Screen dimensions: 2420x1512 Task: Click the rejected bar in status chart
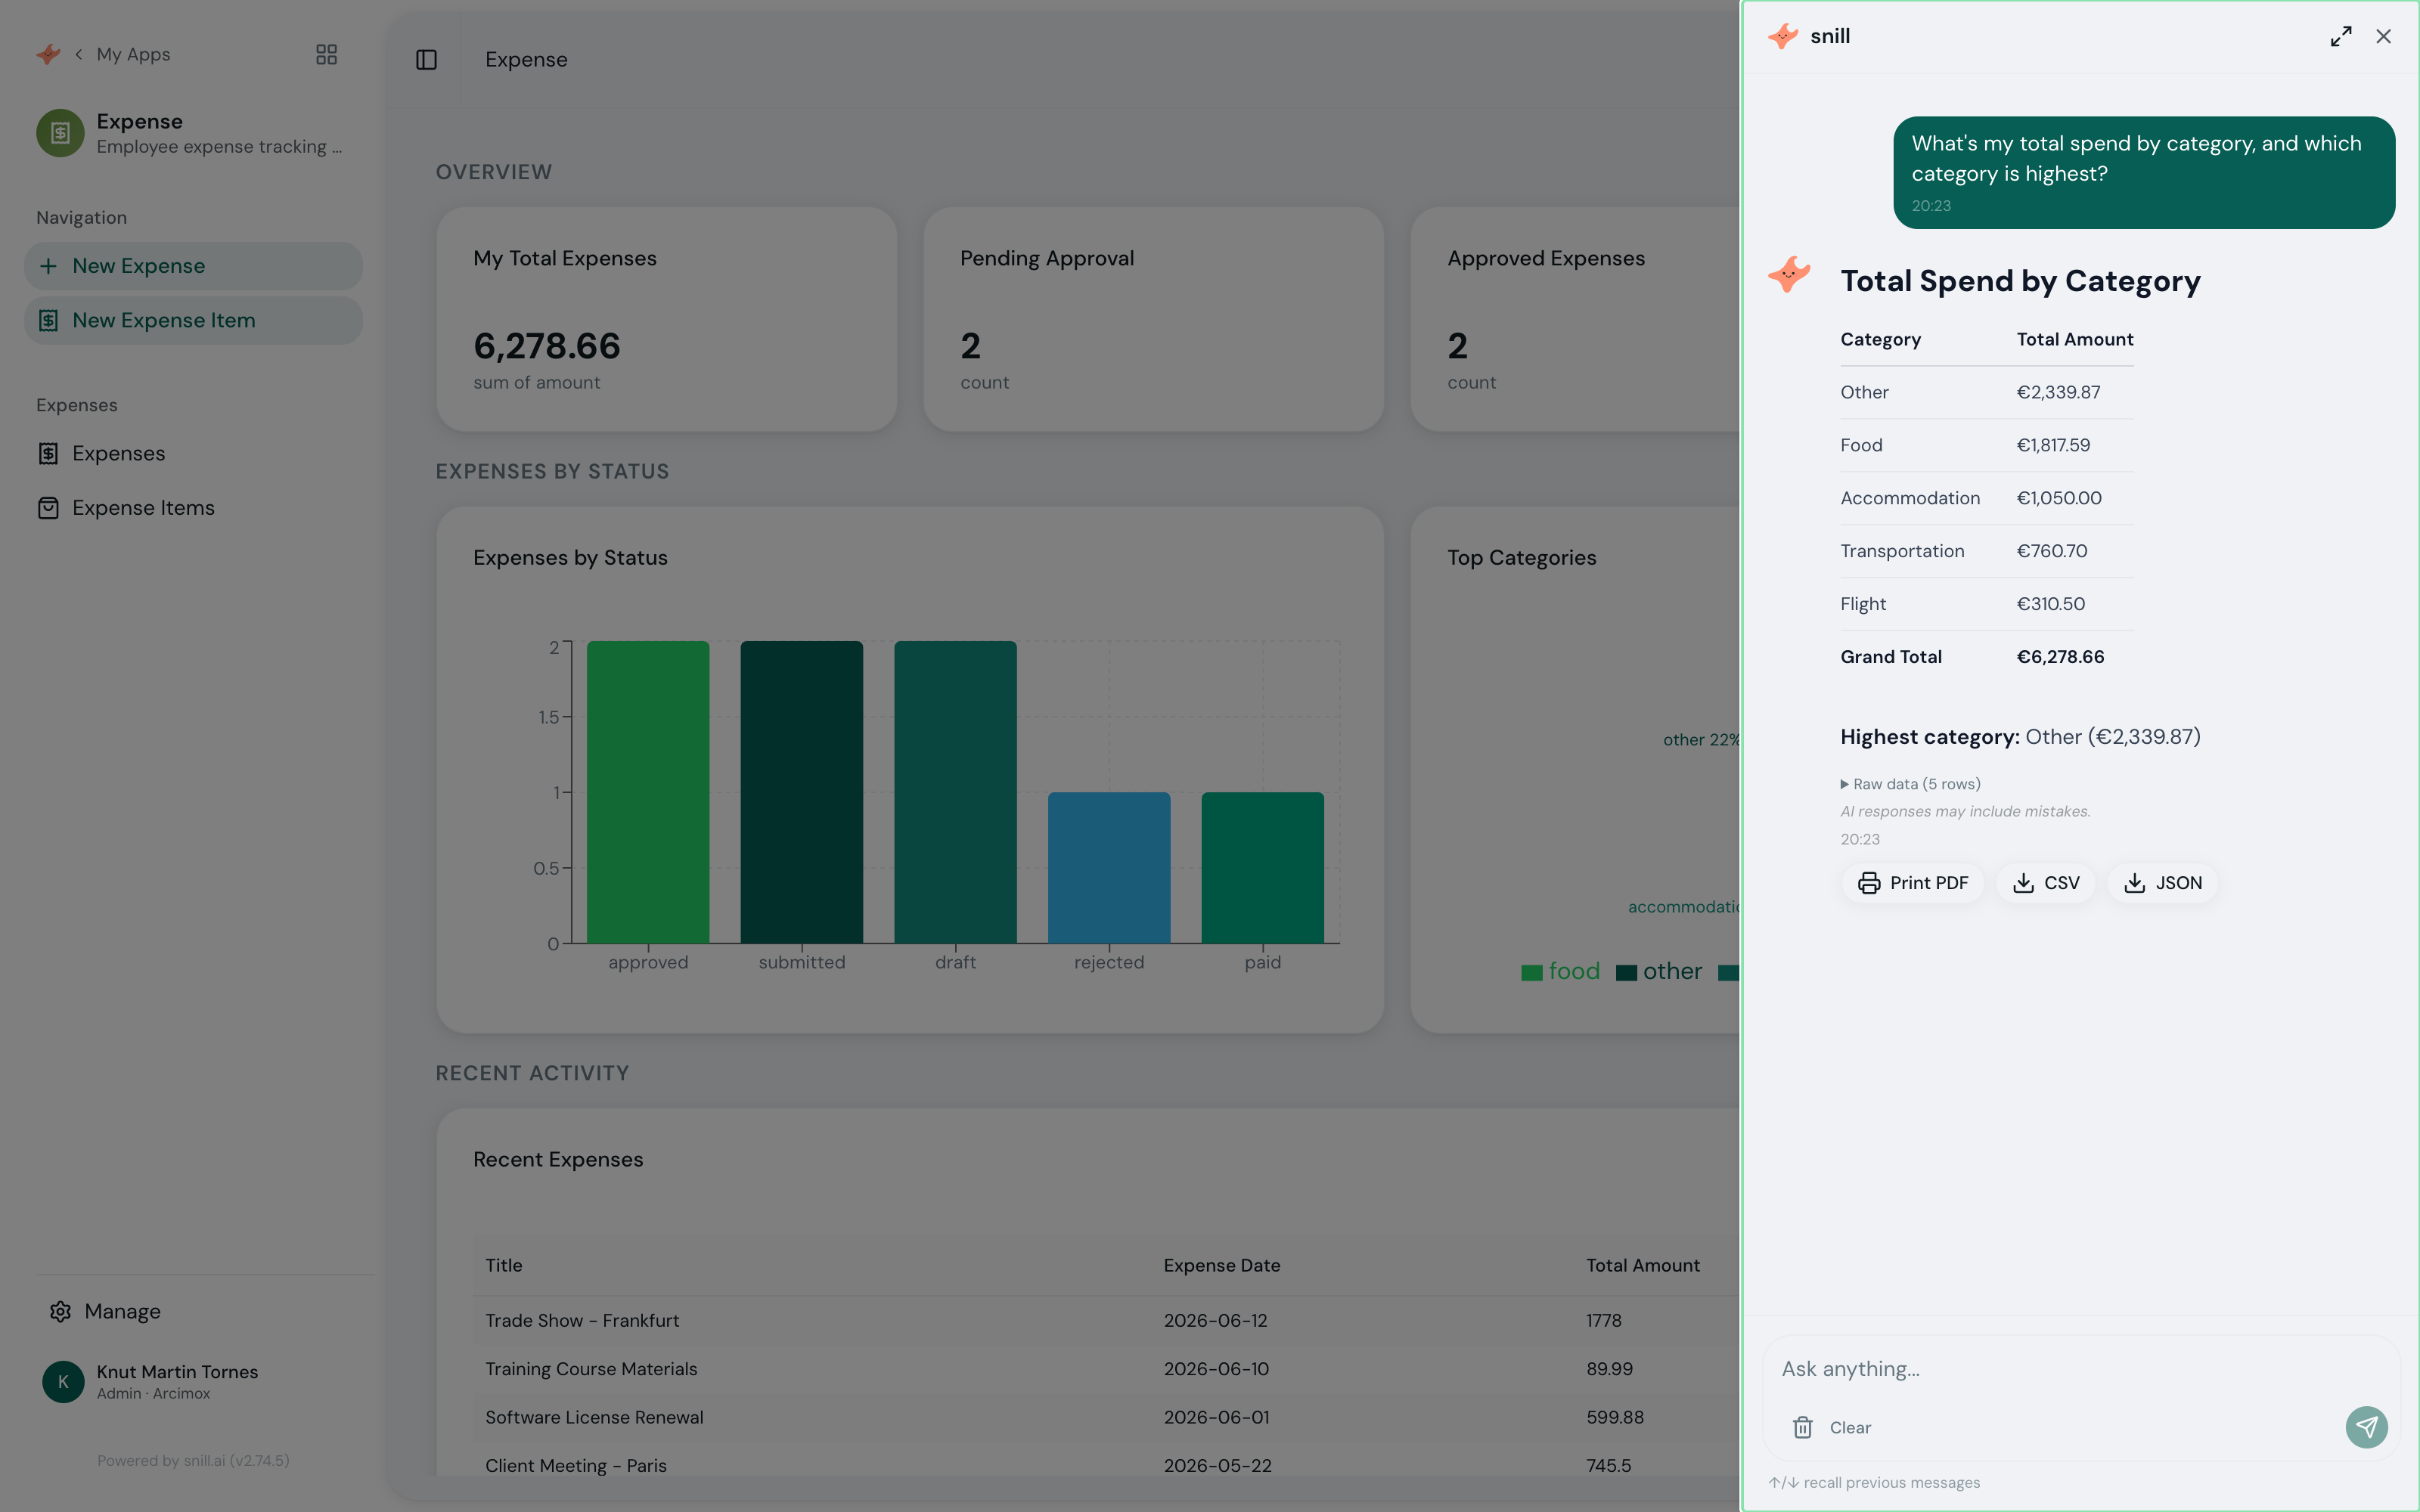click(x=1109, y=868)
